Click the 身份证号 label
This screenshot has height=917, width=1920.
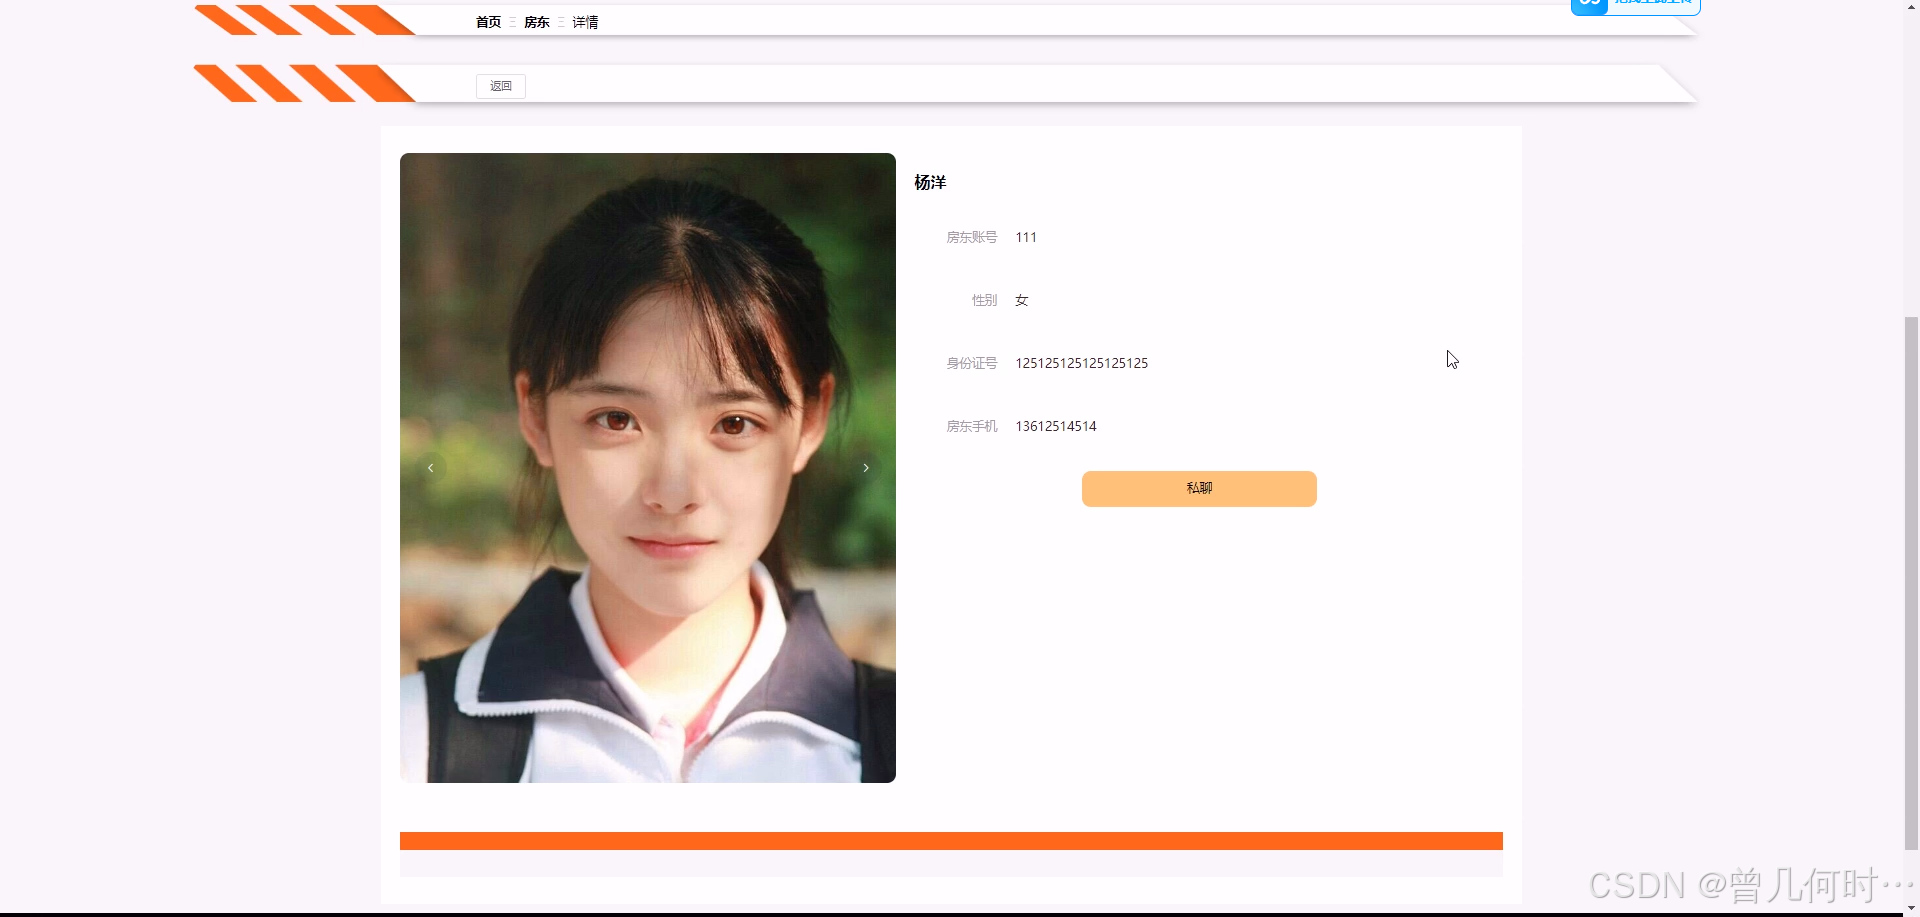972,363
